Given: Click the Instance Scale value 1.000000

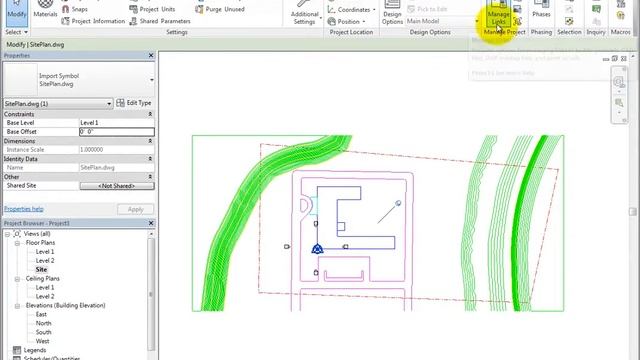Looking at the screenshot, I should click(117, 150).
